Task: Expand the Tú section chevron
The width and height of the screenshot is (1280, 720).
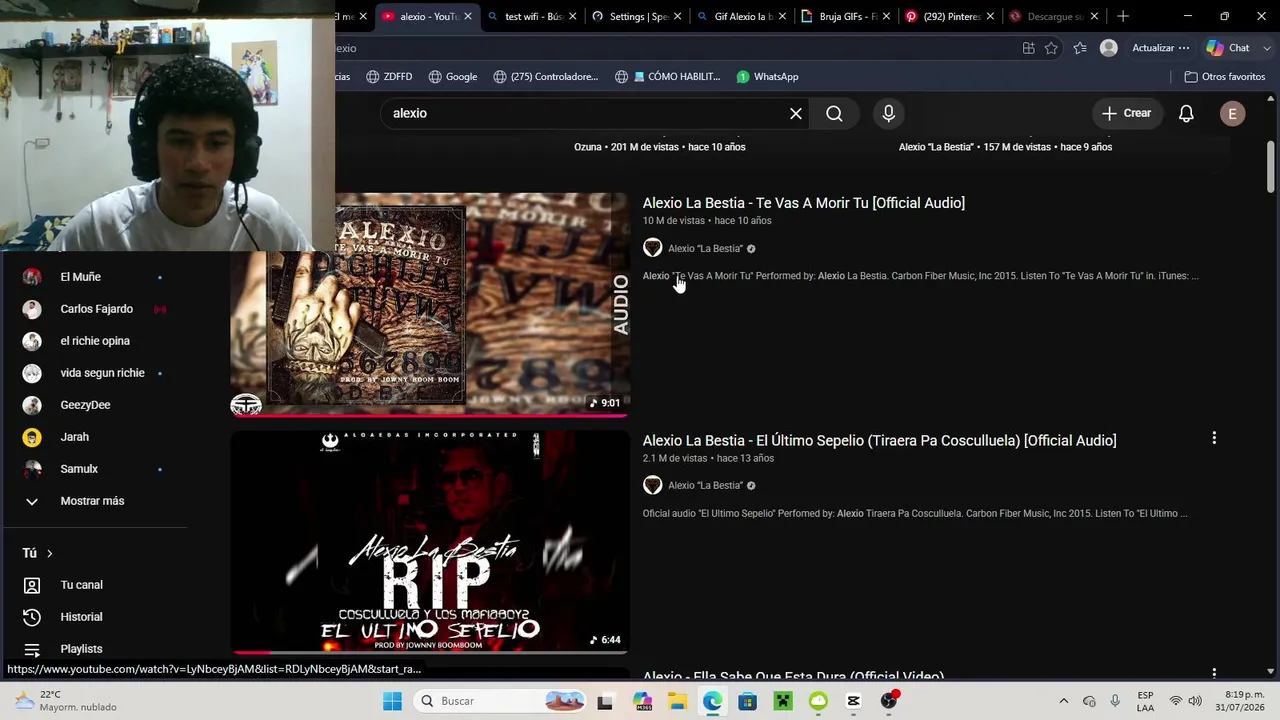Action: click(x=49, y=553)
